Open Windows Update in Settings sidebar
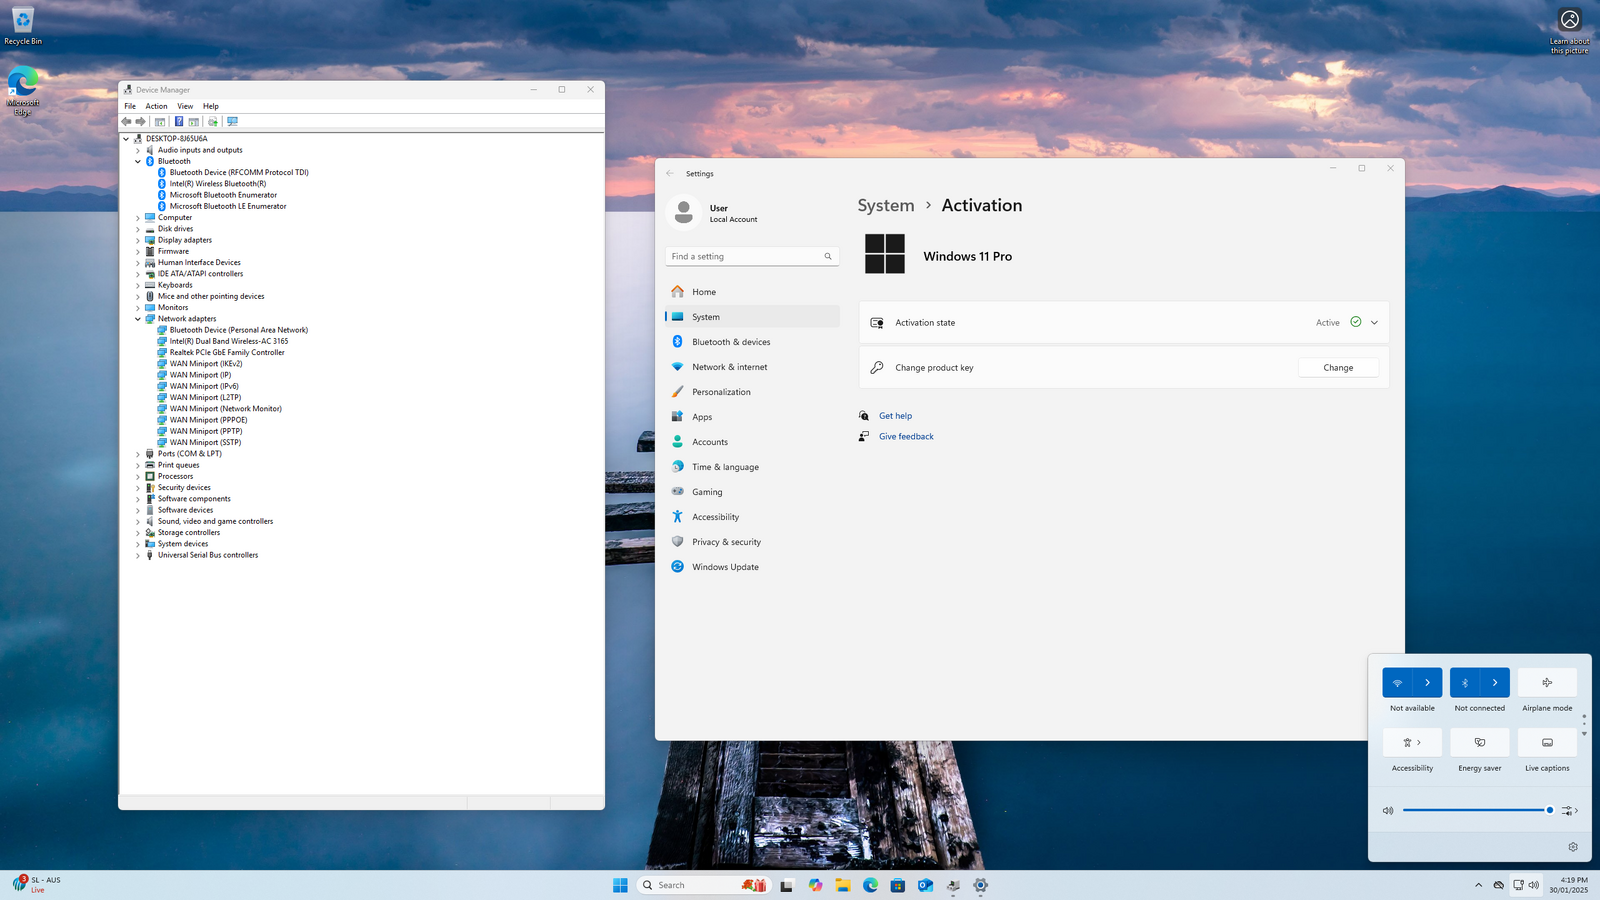Viewport: 1600px width, 900px height. pyautogui.click(x=752, y=567)
